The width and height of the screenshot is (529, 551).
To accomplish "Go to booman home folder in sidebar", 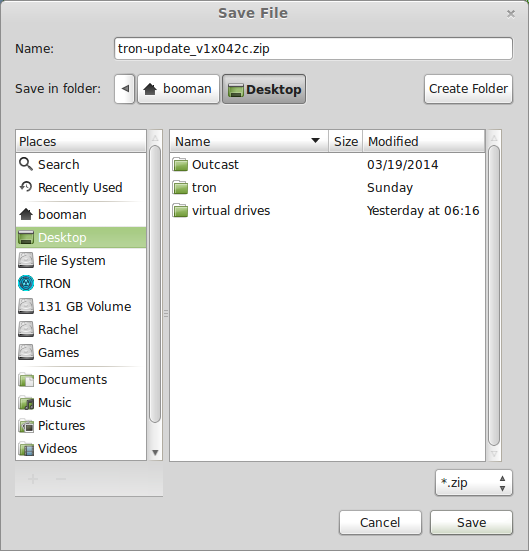I will point(81,214).
